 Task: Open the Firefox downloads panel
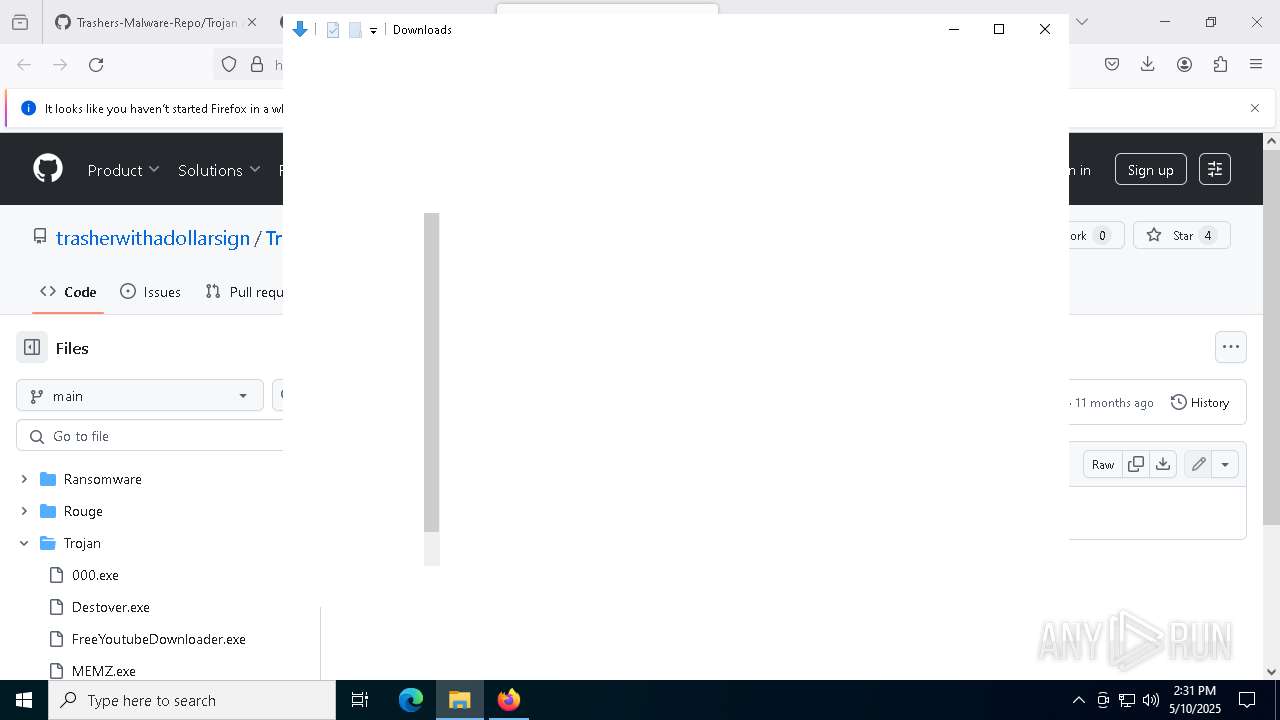pos(1148,64)
